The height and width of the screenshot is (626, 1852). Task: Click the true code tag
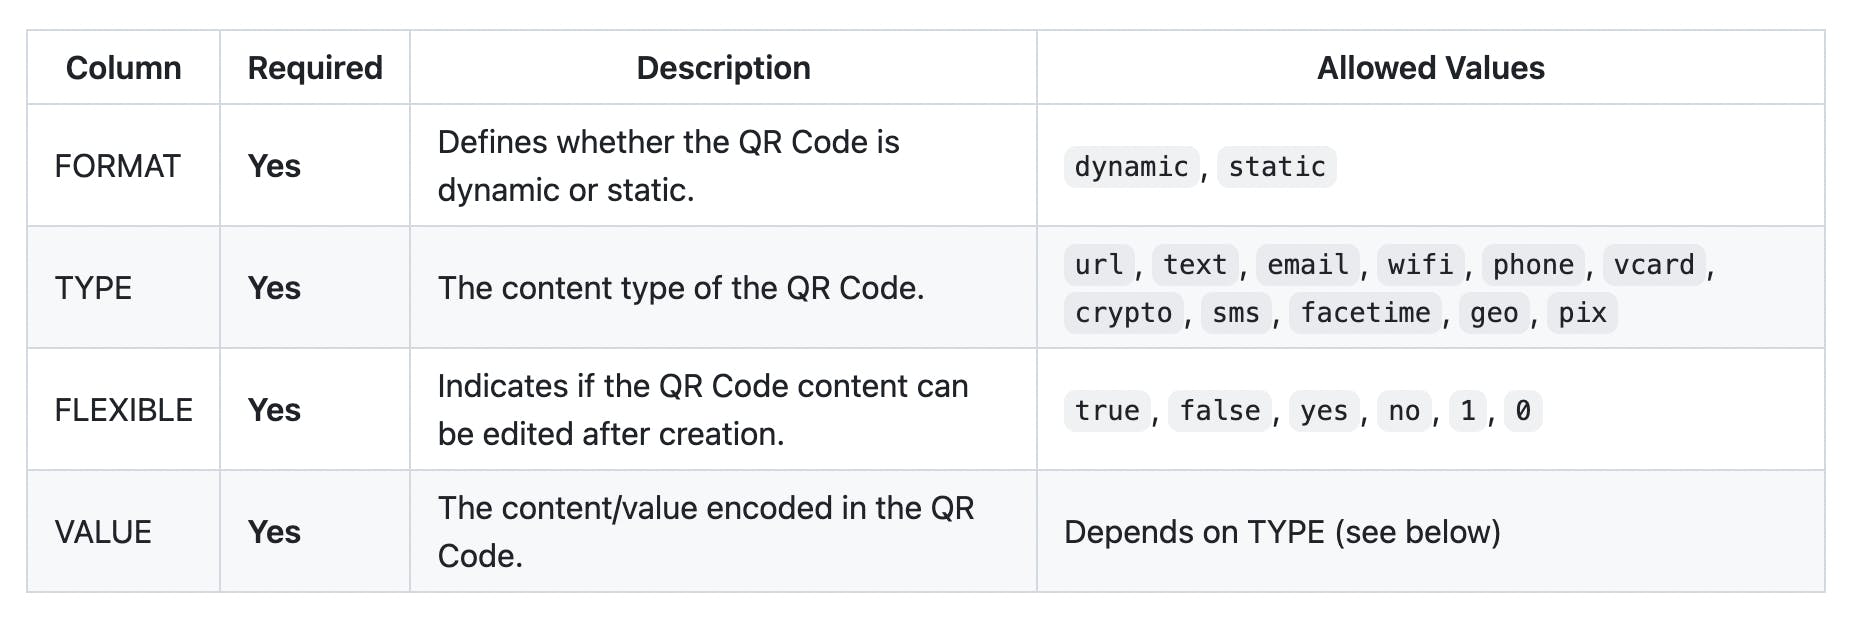coord(1107,411)
